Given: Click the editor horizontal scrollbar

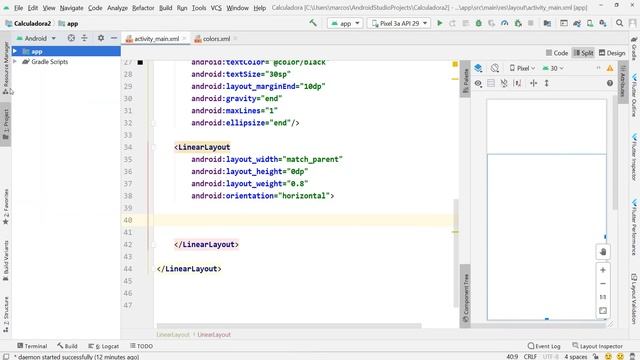Looking at the screenshot, I should click(289, 325).
